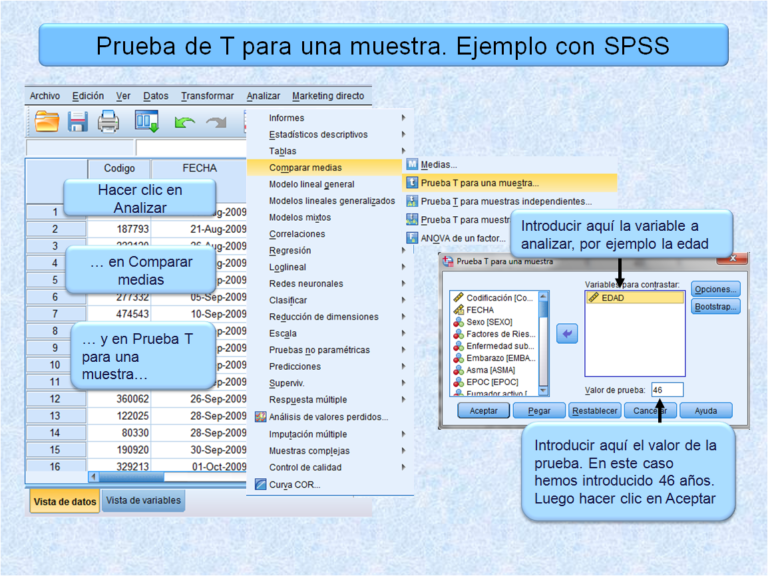Expand the Estadísticos descriptivos submenu
The image size is (768, 576).
pyautogui.click(x=403, y=134)
